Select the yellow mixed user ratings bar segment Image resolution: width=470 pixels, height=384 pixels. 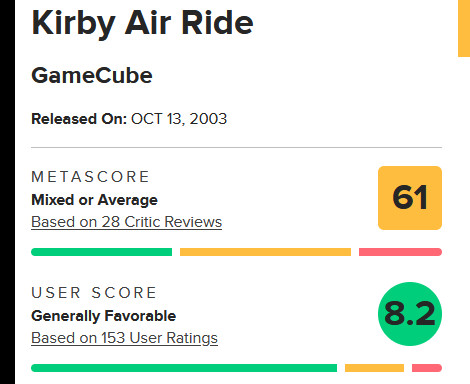374,368
